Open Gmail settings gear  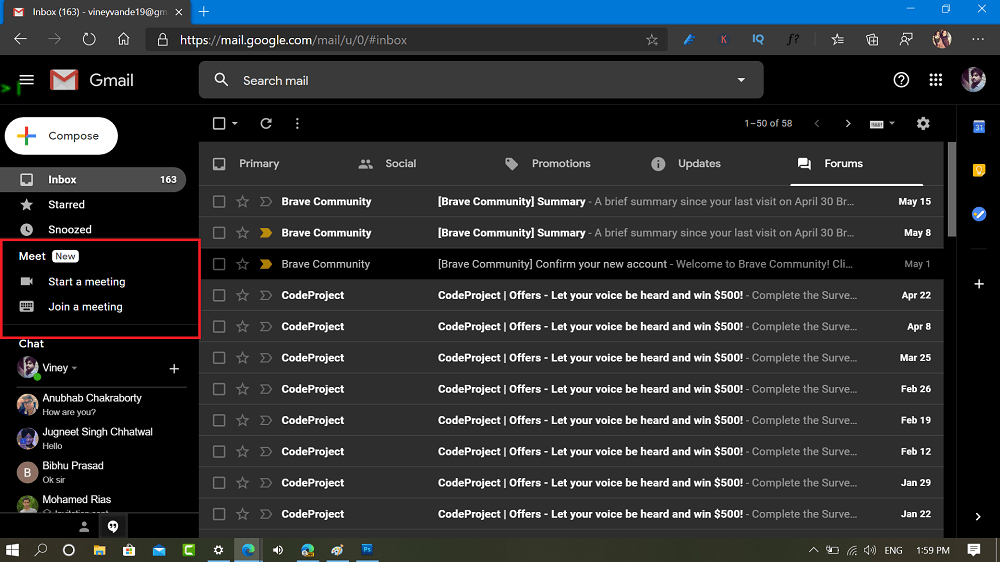pos(923,123)
